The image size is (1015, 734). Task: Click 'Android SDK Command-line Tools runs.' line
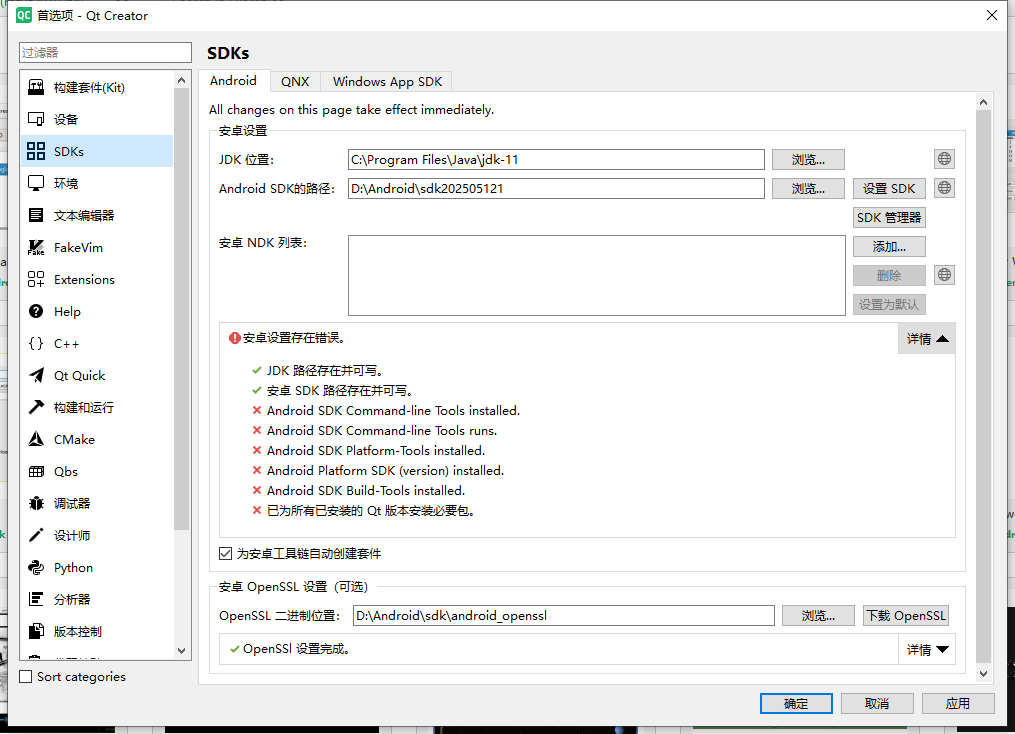click(x=382, y=430)
